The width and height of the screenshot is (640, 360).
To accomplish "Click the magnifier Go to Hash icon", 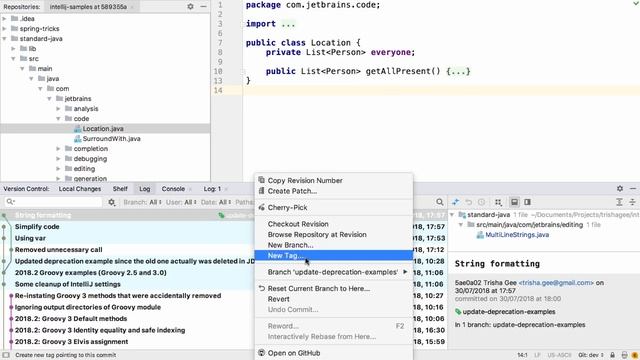I will tap(440, 202).
